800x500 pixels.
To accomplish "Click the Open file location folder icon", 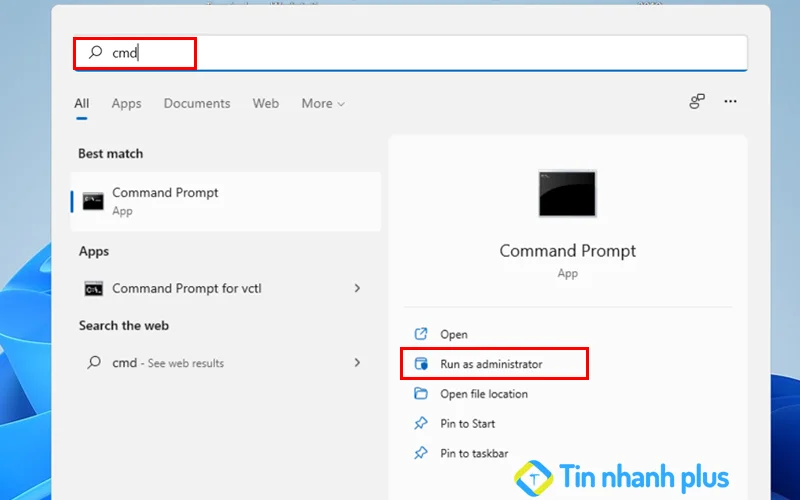I will pyautogui.click(x=421, y=393).
